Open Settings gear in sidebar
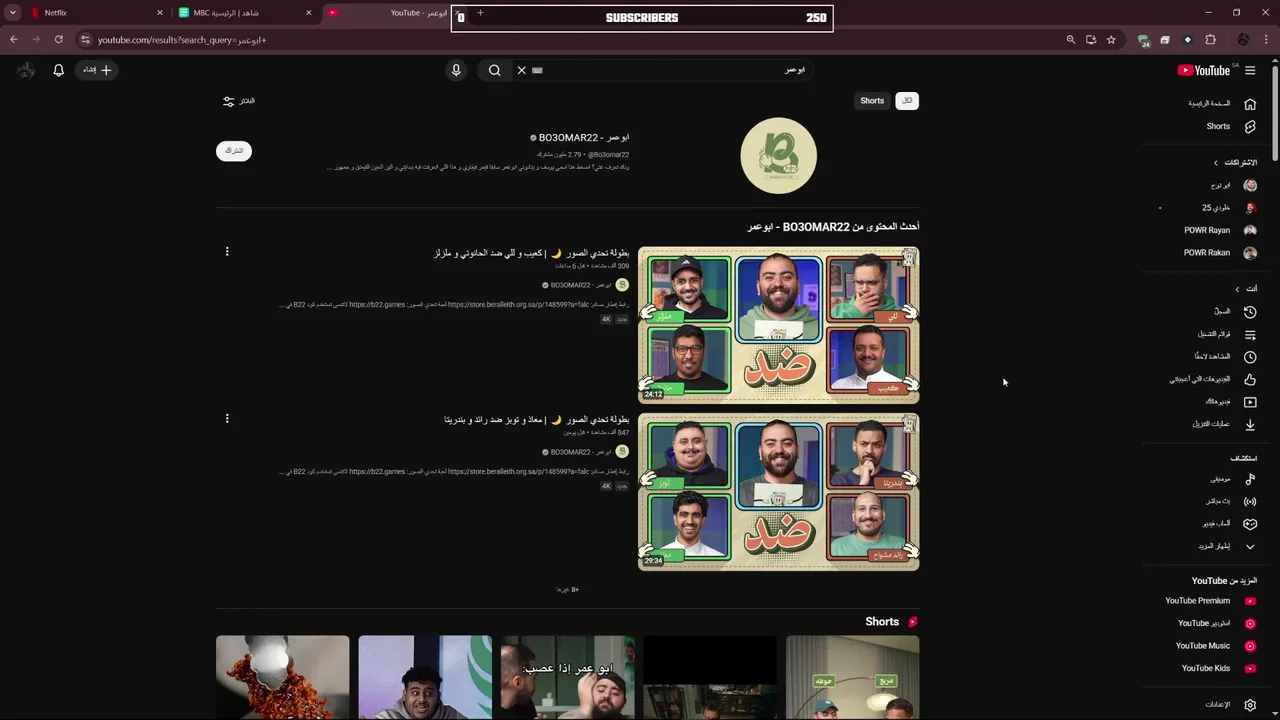The image size is (1280, 720). [x=1250, y=705]
